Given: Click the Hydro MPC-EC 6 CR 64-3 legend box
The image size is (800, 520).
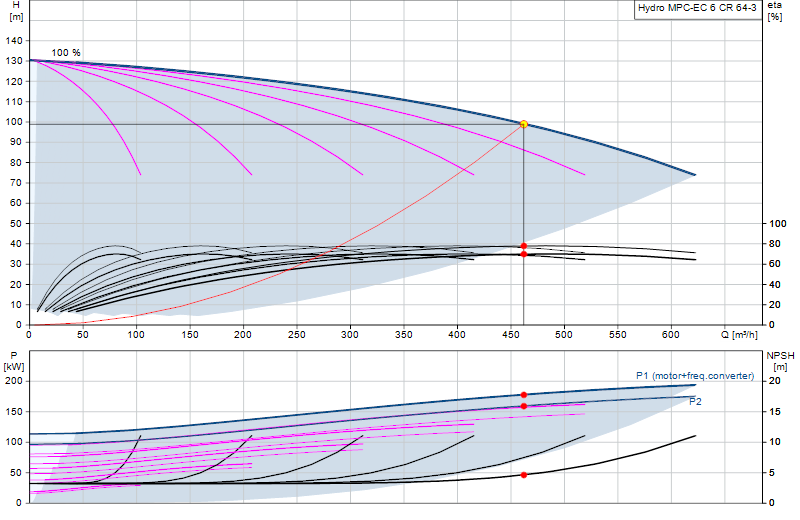Looking at the screenshot, I should click(697, 9).
